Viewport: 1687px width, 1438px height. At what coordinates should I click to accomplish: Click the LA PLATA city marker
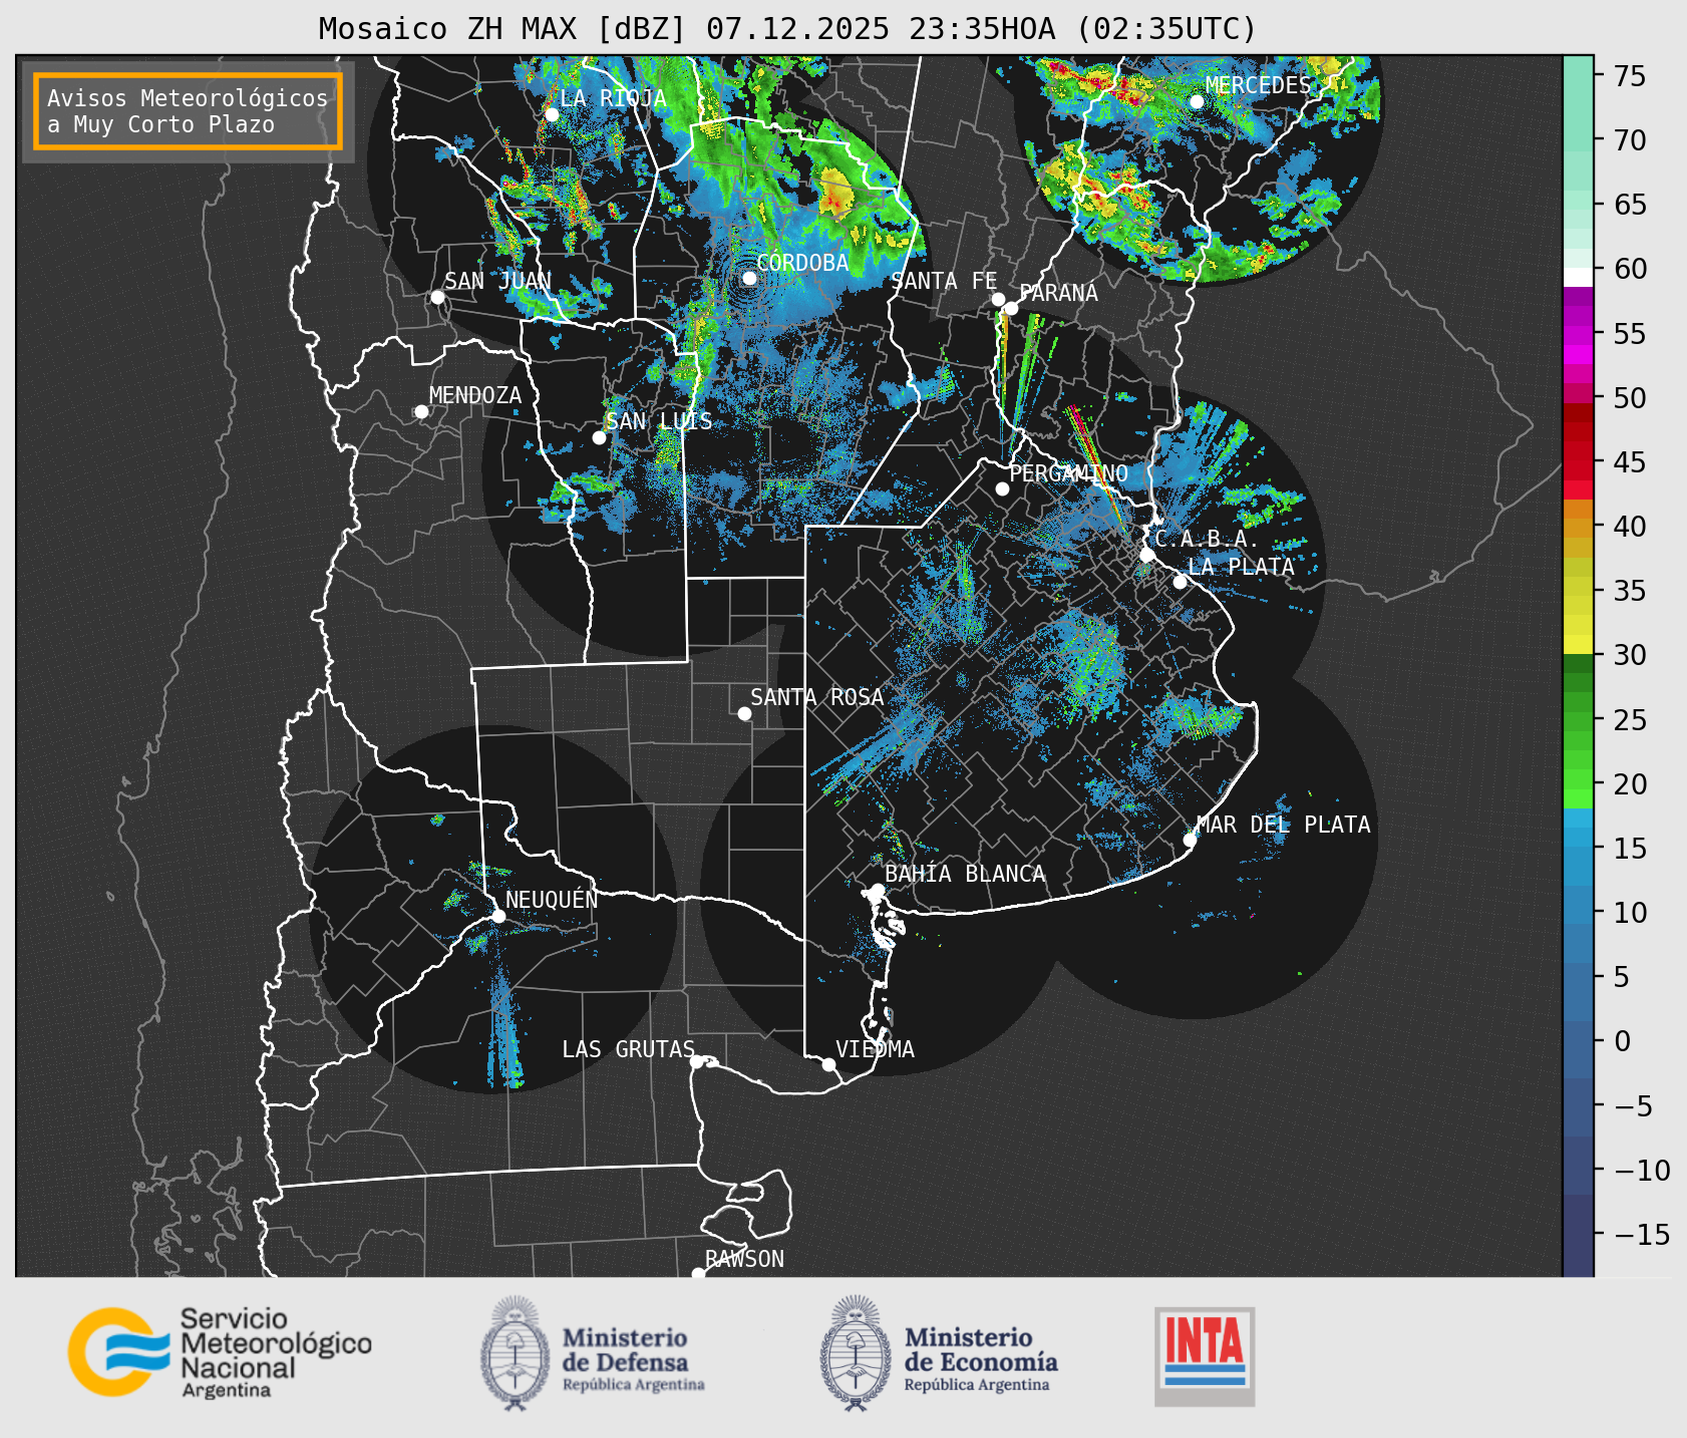(x=1180, y=582)
